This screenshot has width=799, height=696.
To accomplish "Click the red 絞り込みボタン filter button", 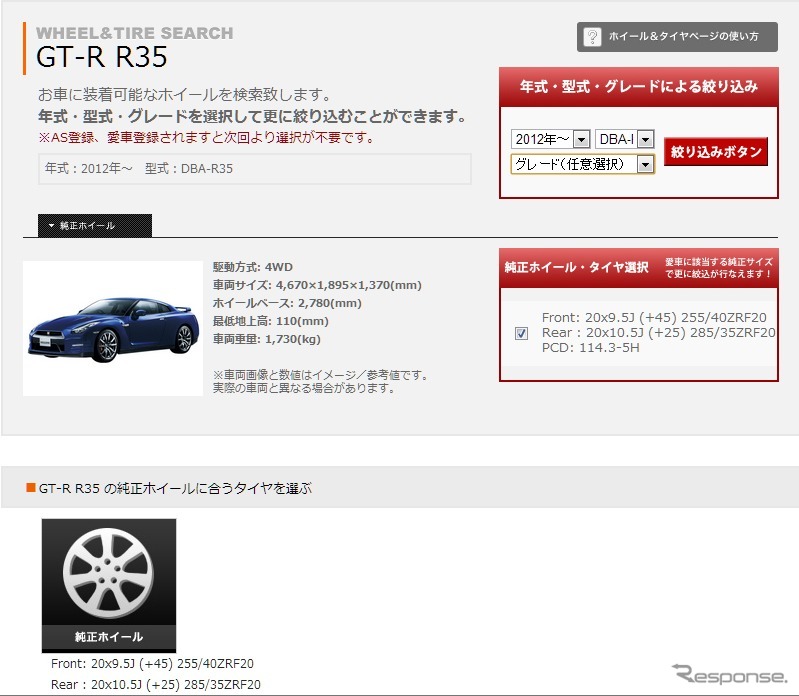I will coord(715,151).
